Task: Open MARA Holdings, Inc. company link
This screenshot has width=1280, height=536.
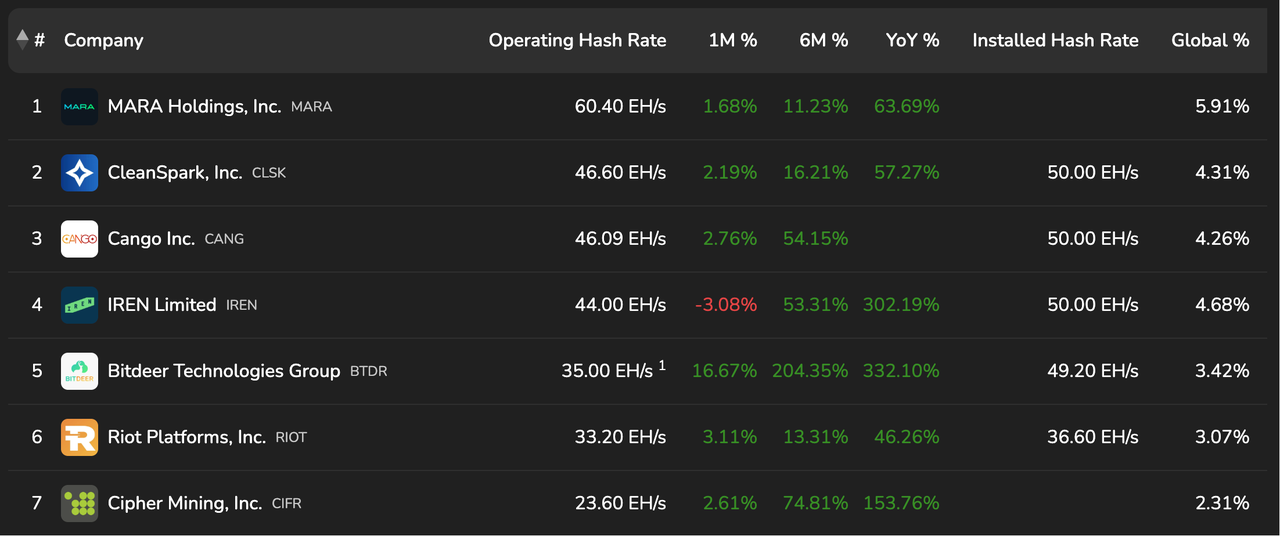Action: (x=194, y=106)
